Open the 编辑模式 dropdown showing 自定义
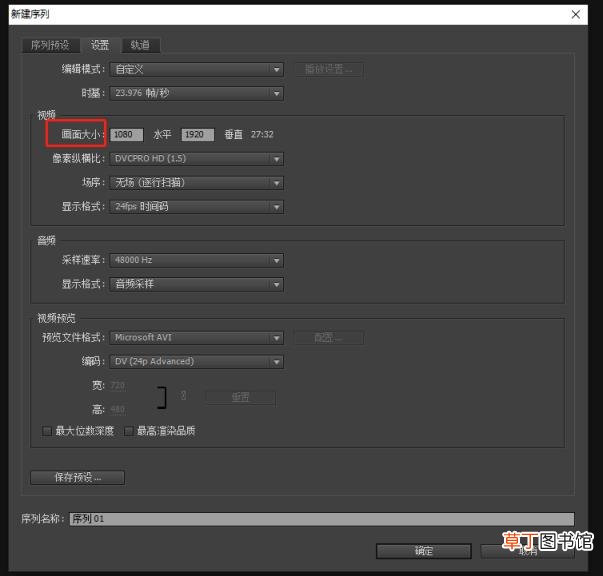 [x=197, y=70]
